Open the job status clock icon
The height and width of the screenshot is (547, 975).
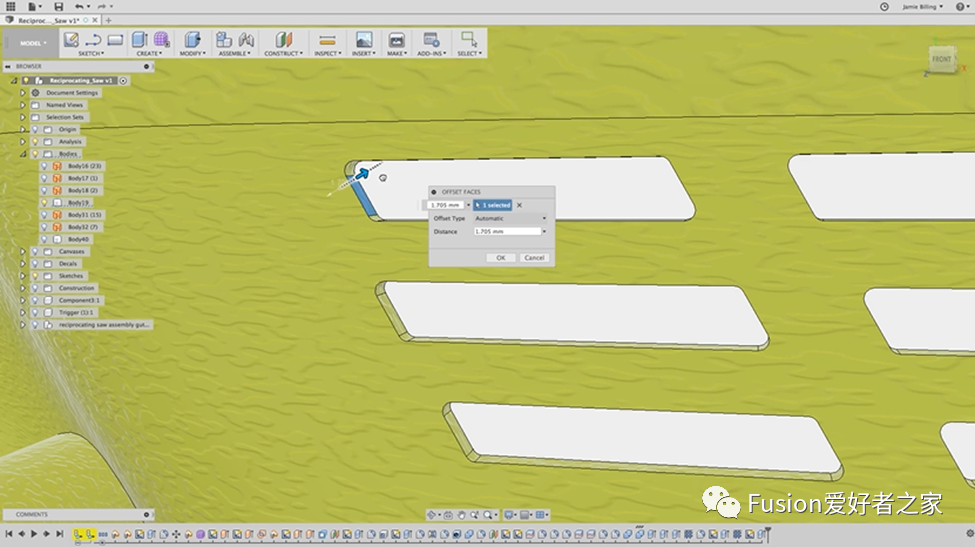(884, 6)
